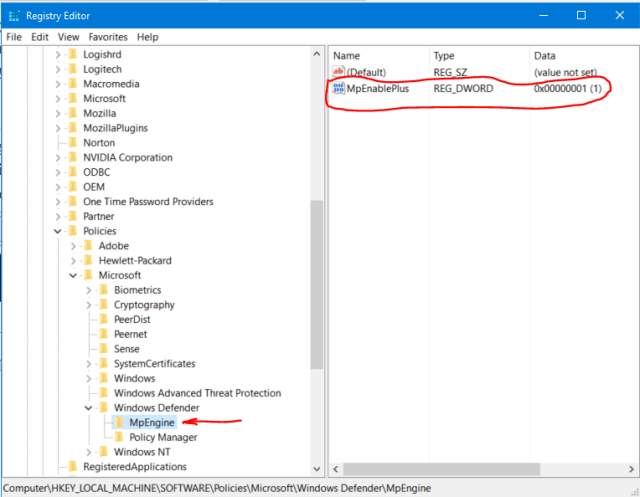Click the Peernet folder icon
The width and height of the screenshot is (640, 497).
tap(104, 333)
